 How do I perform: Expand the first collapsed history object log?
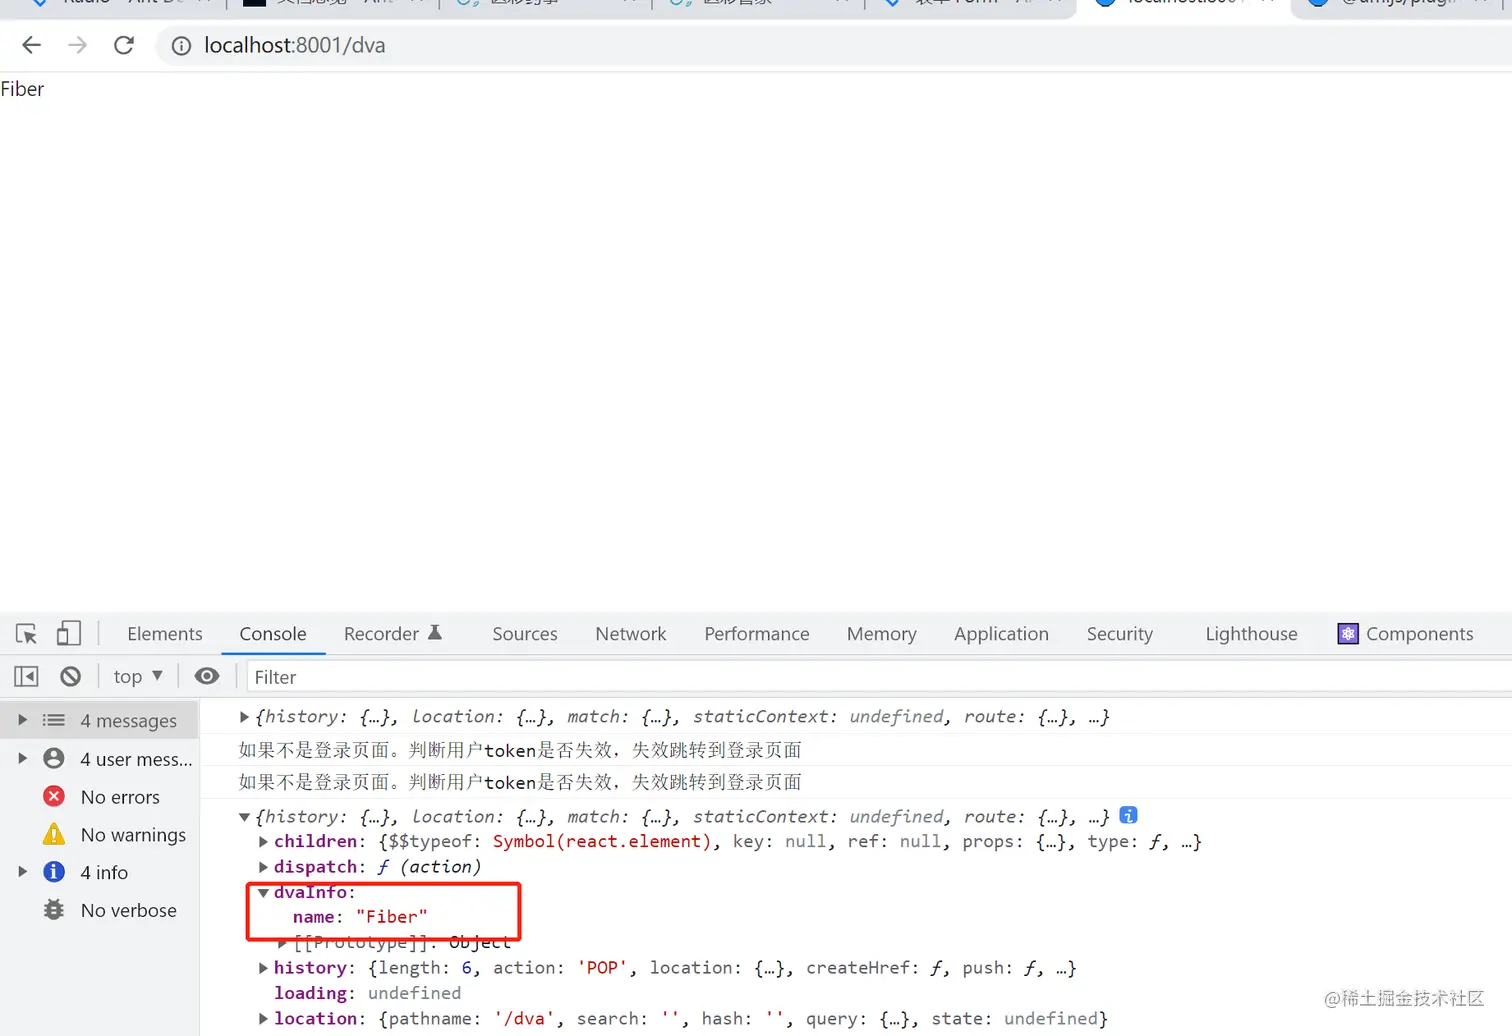[x=244, y=716]
